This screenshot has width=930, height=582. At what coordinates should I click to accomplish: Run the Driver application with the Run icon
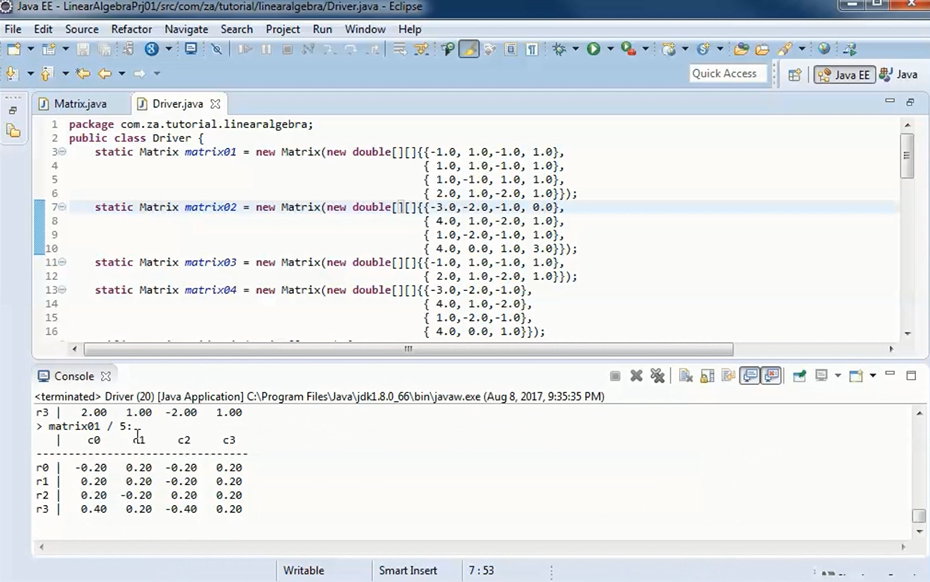pos(593,48)
